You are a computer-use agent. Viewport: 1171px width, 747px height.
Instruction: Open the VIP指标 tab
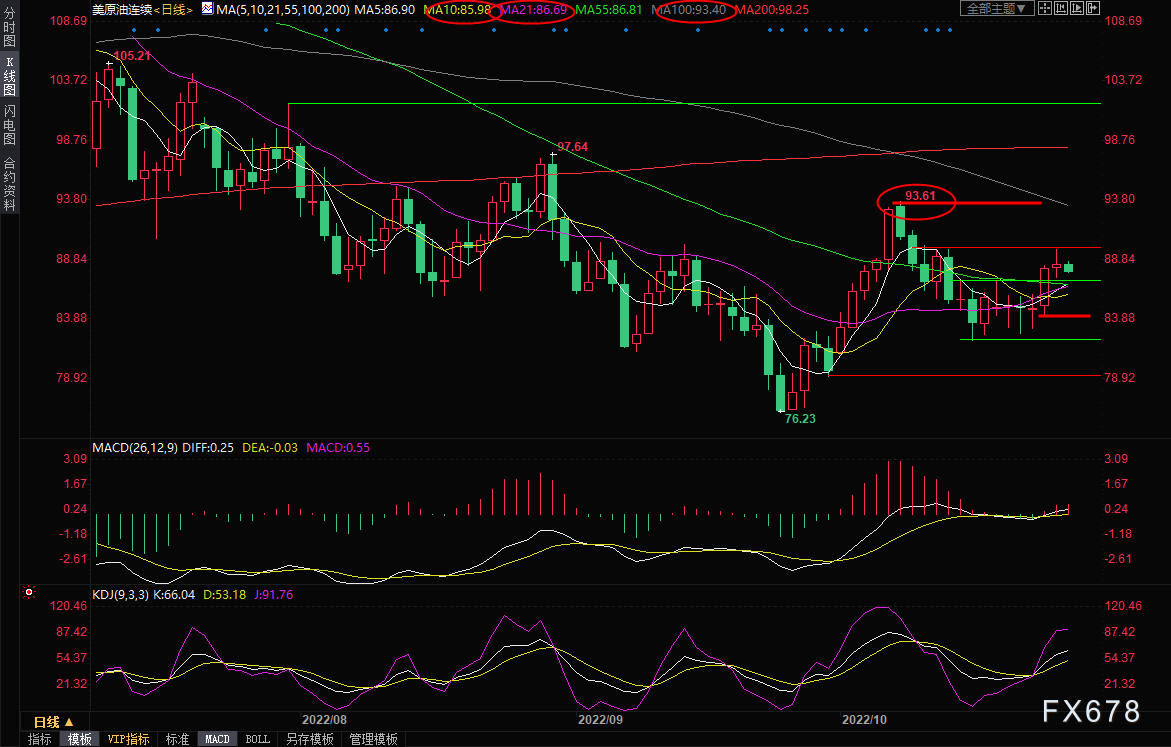(128, 739)
